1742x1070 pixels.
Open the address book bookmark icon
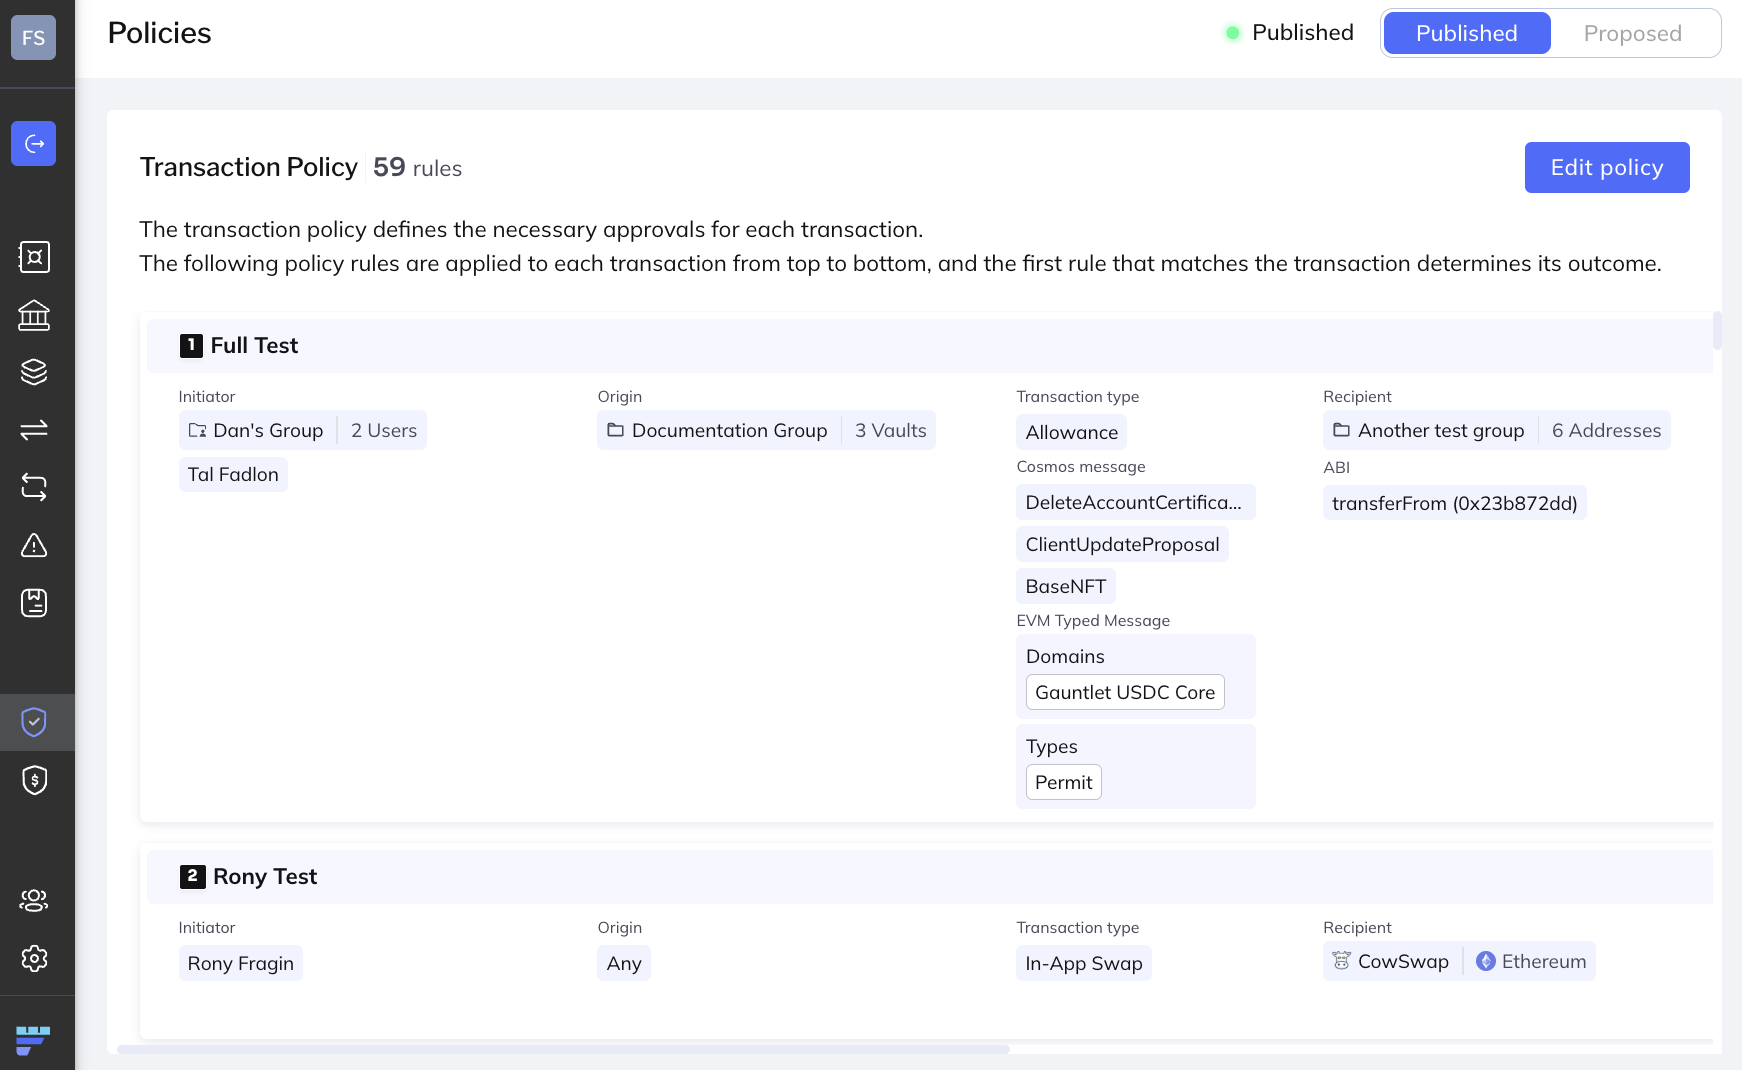coord(34,603)
